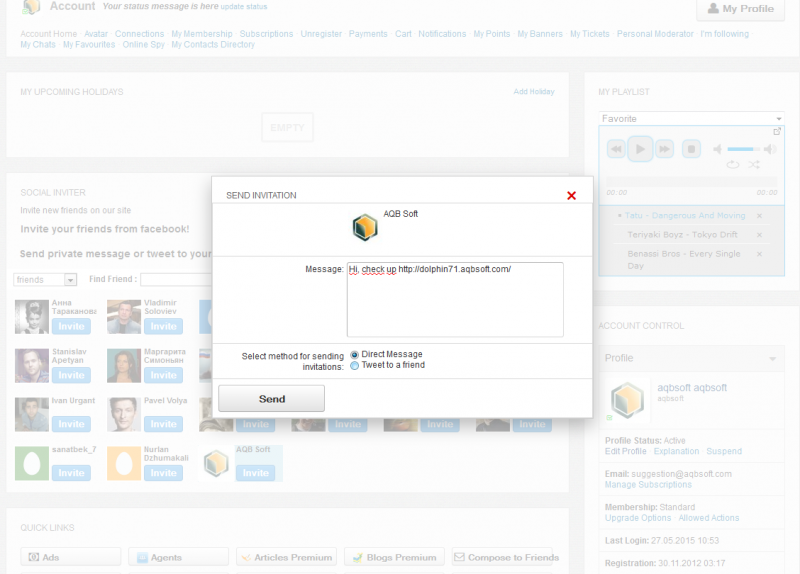Select Teriyaki Boyz - Tokyo Drift track
This screenshot has height=574, width=800.
[682, 235]
